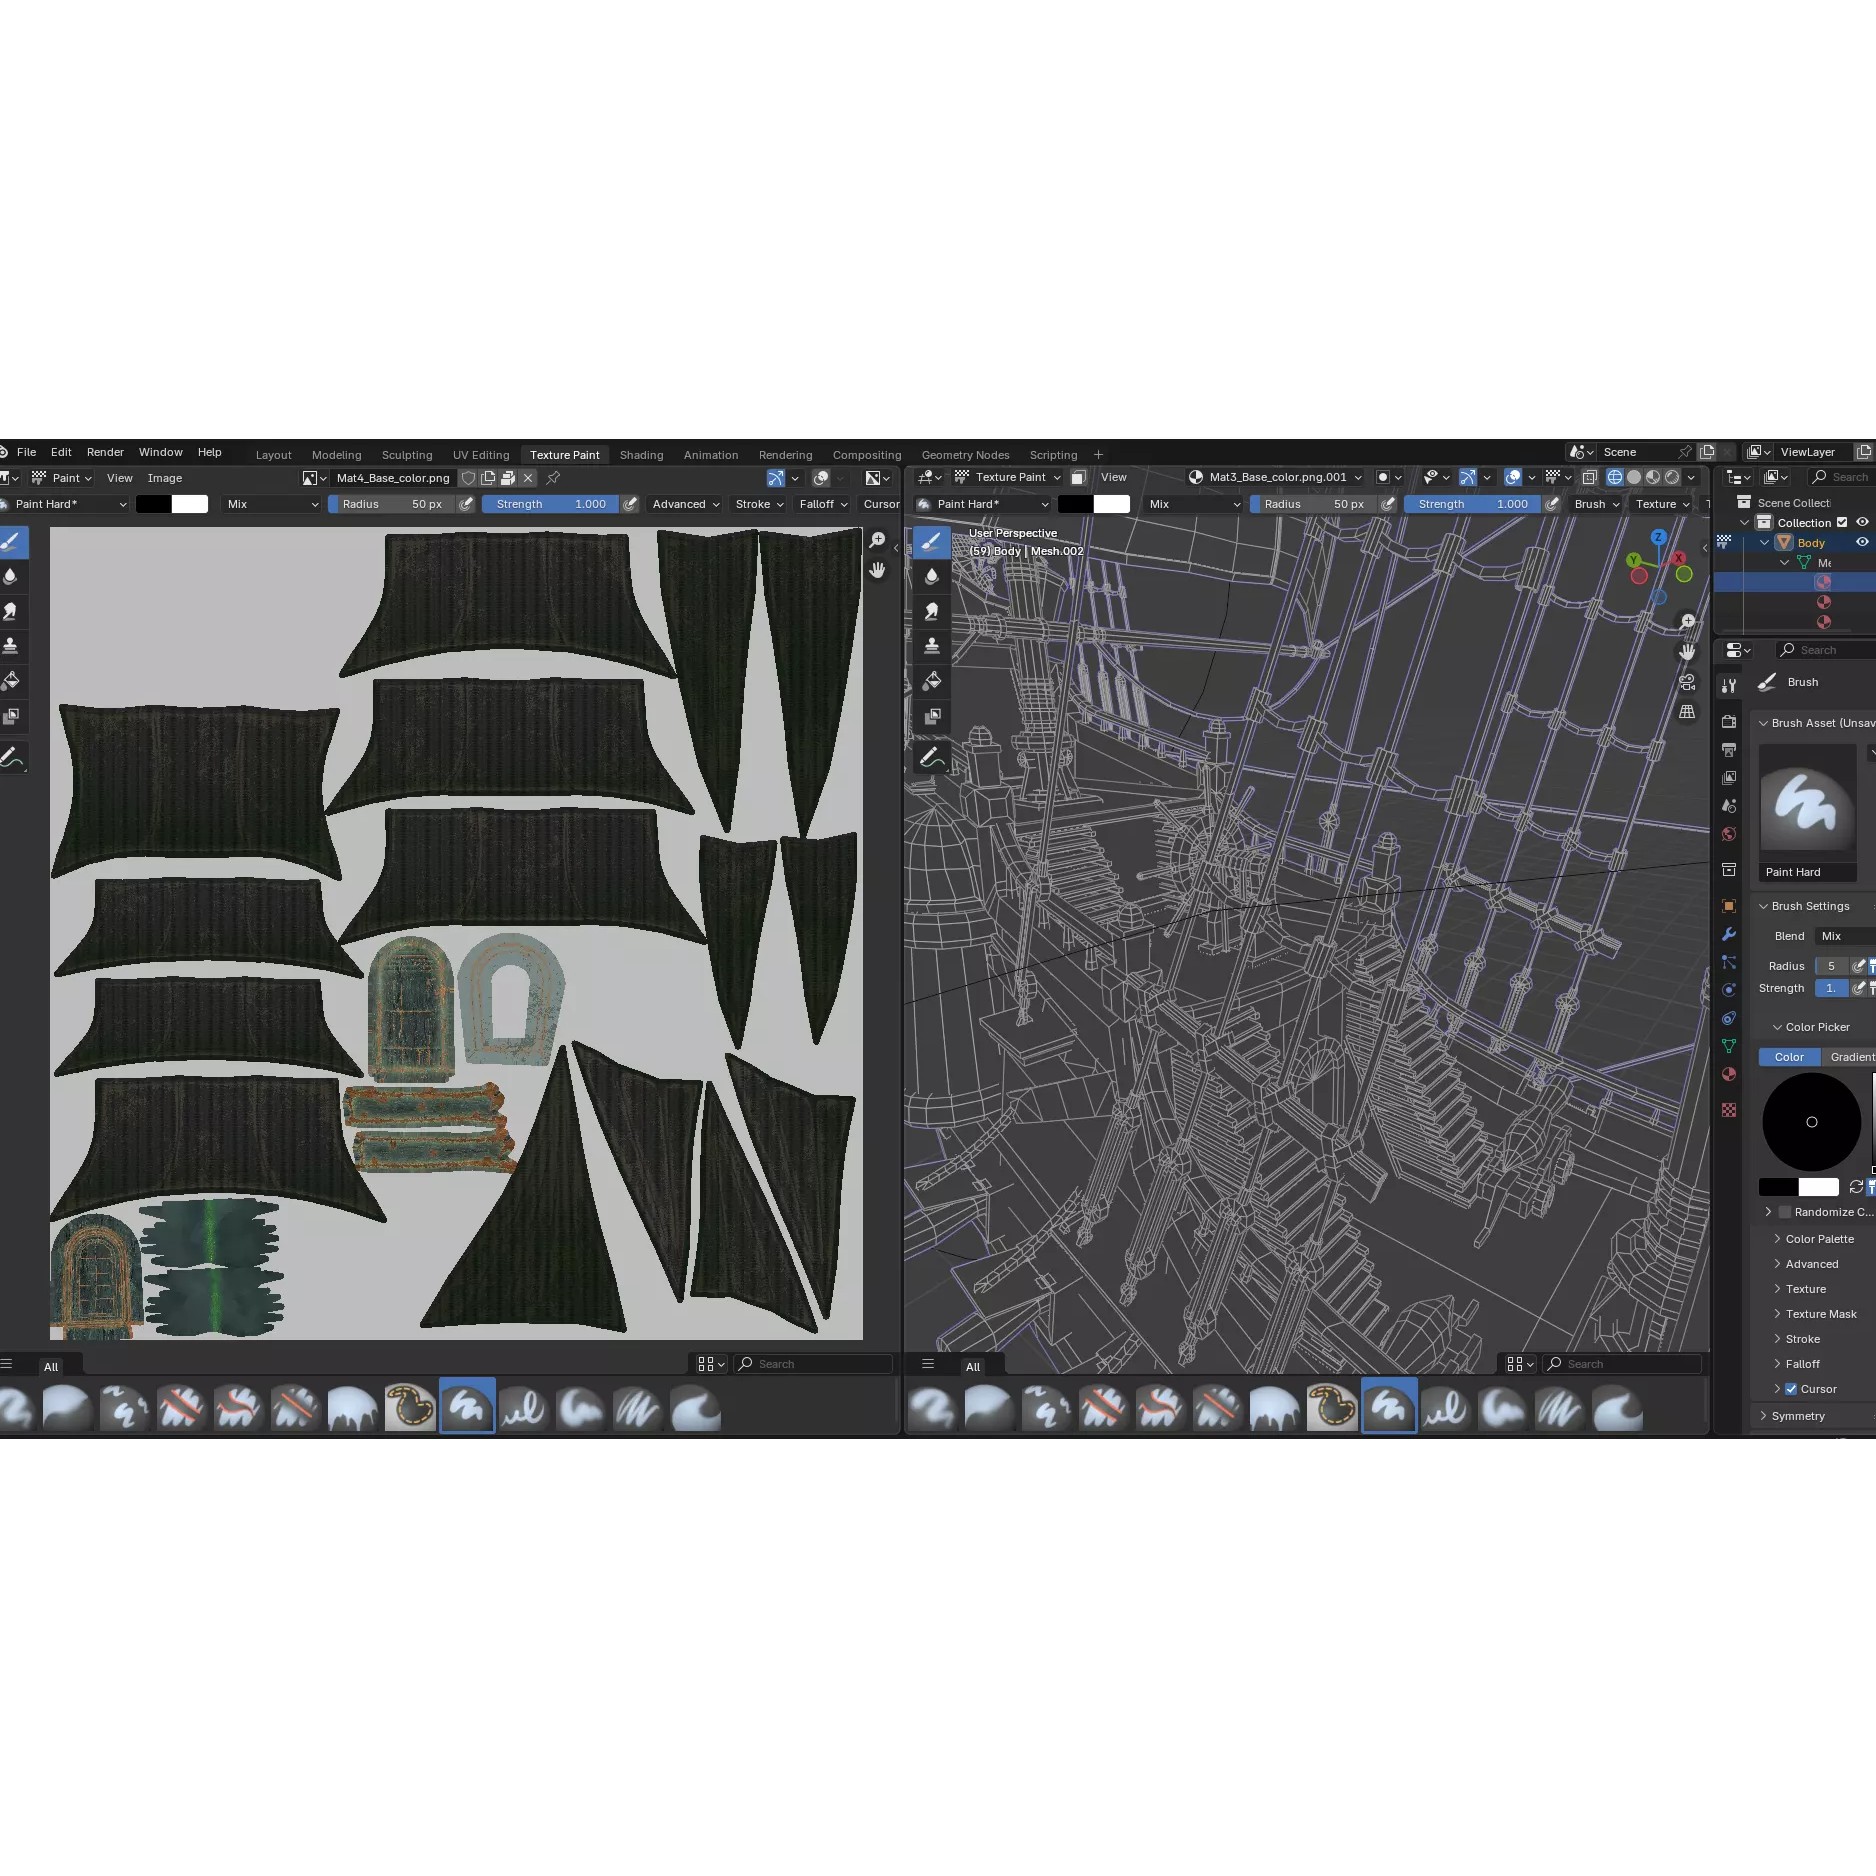Select the Smear tool in 3D viewport toolbar
Image resolution: width=1876 pixels, height=1876 pixels.
[x=932, y=612]
